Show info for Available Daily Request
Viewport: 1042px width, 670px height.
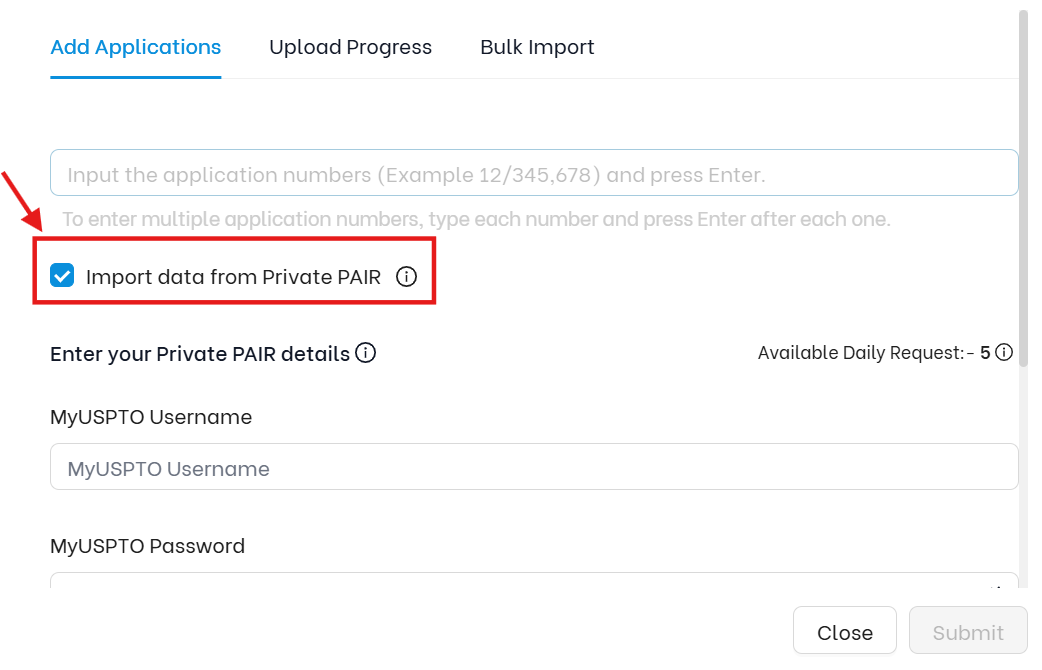[x=1004, y=352]
